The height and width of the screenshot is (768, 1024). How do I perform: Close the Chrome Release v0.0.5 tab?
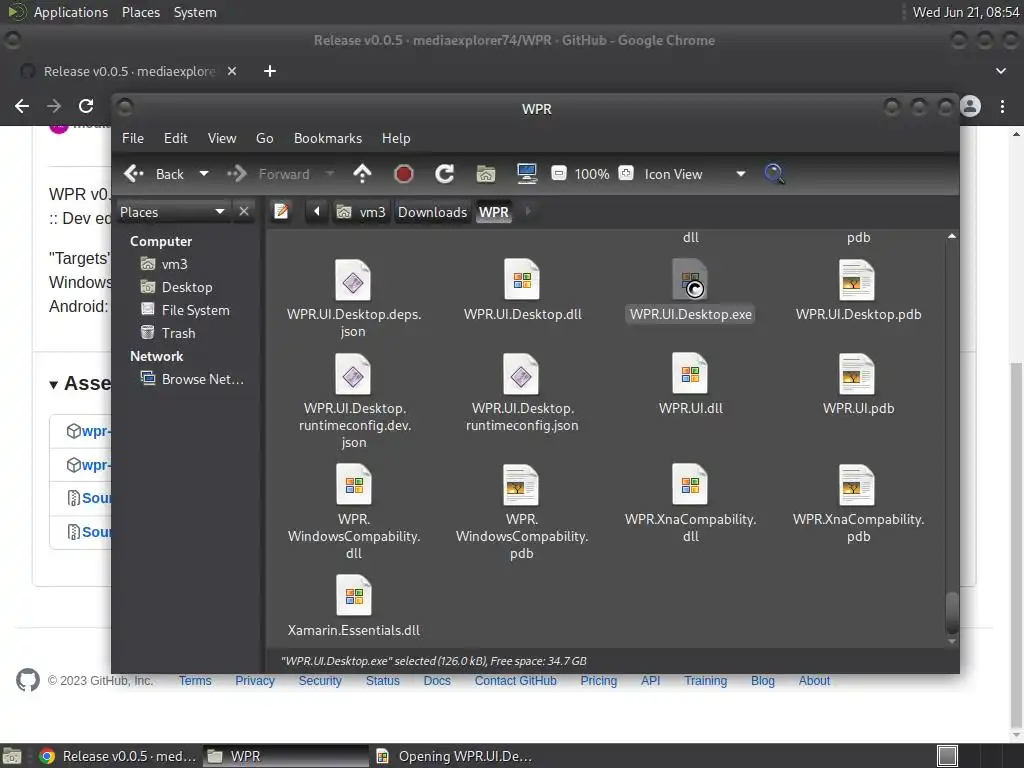(232, 71)
